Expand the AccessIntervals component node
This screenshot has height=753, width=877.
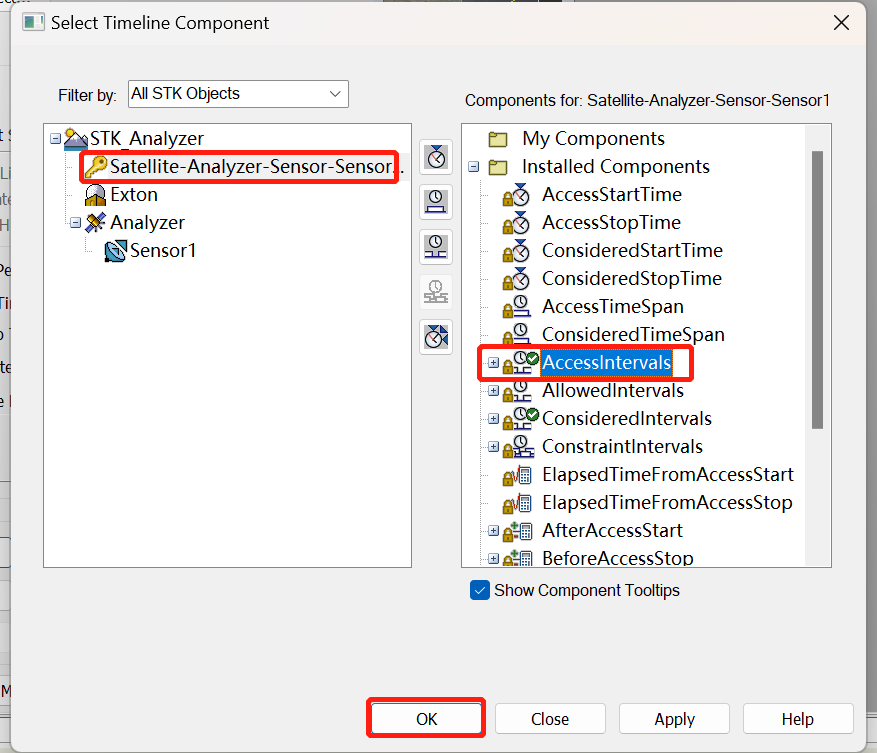coord(493,363)
